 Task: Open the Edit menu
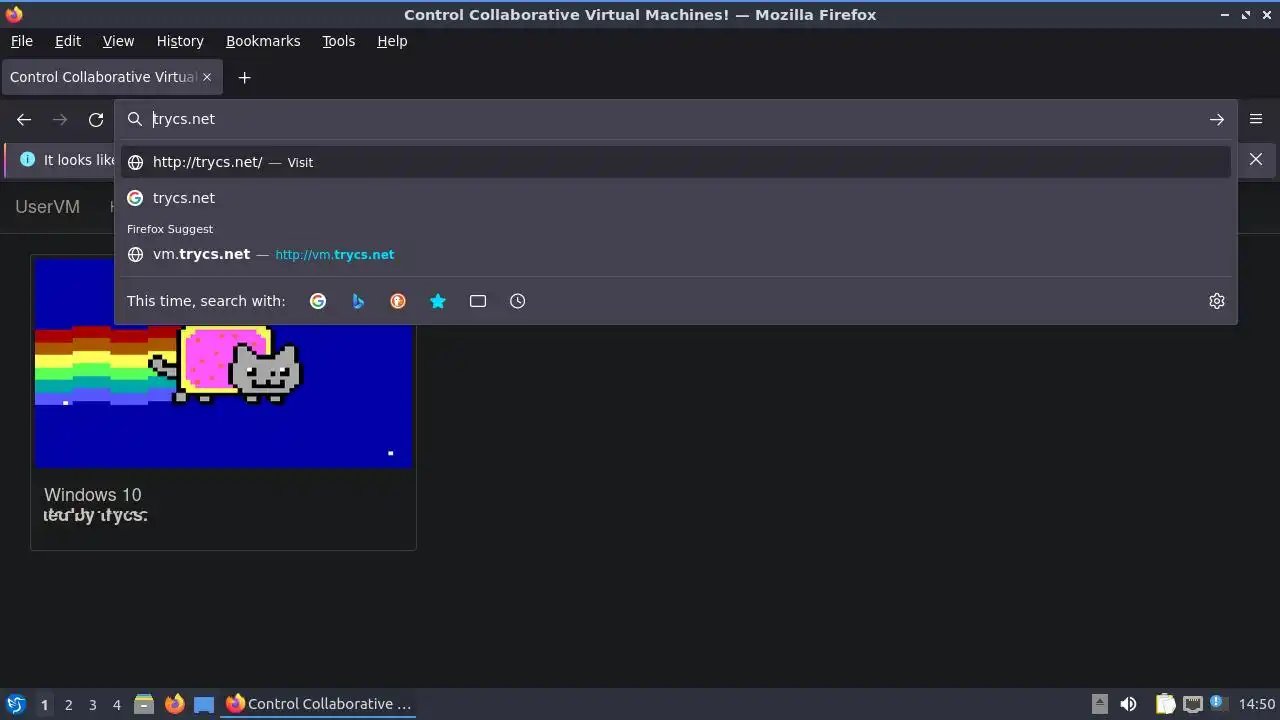pos(68,41)
